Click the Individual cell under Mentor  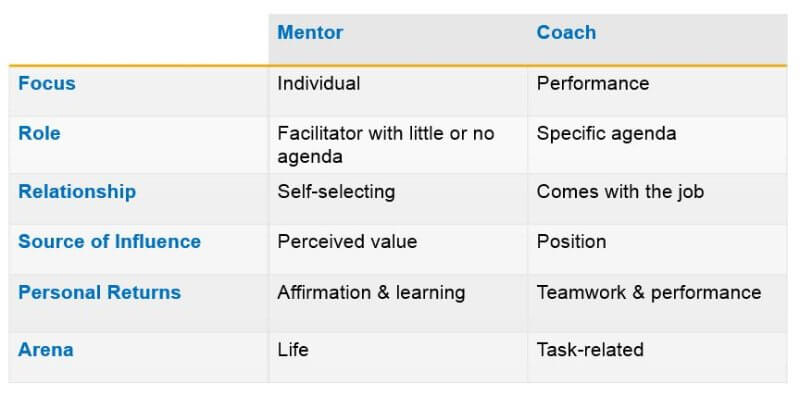[x=319, y=83]
